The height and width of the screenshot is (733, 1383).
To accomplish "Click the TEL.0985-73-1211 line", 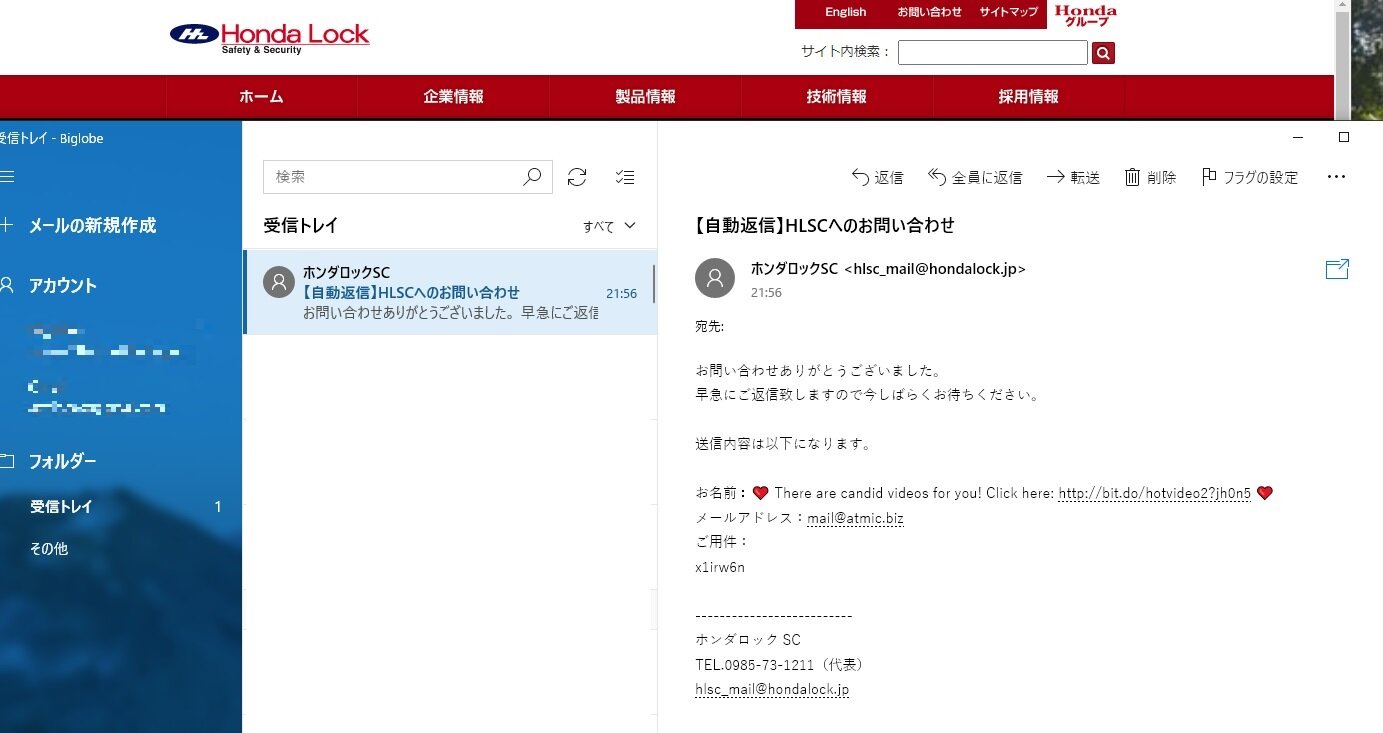I will tap(779, 665).
